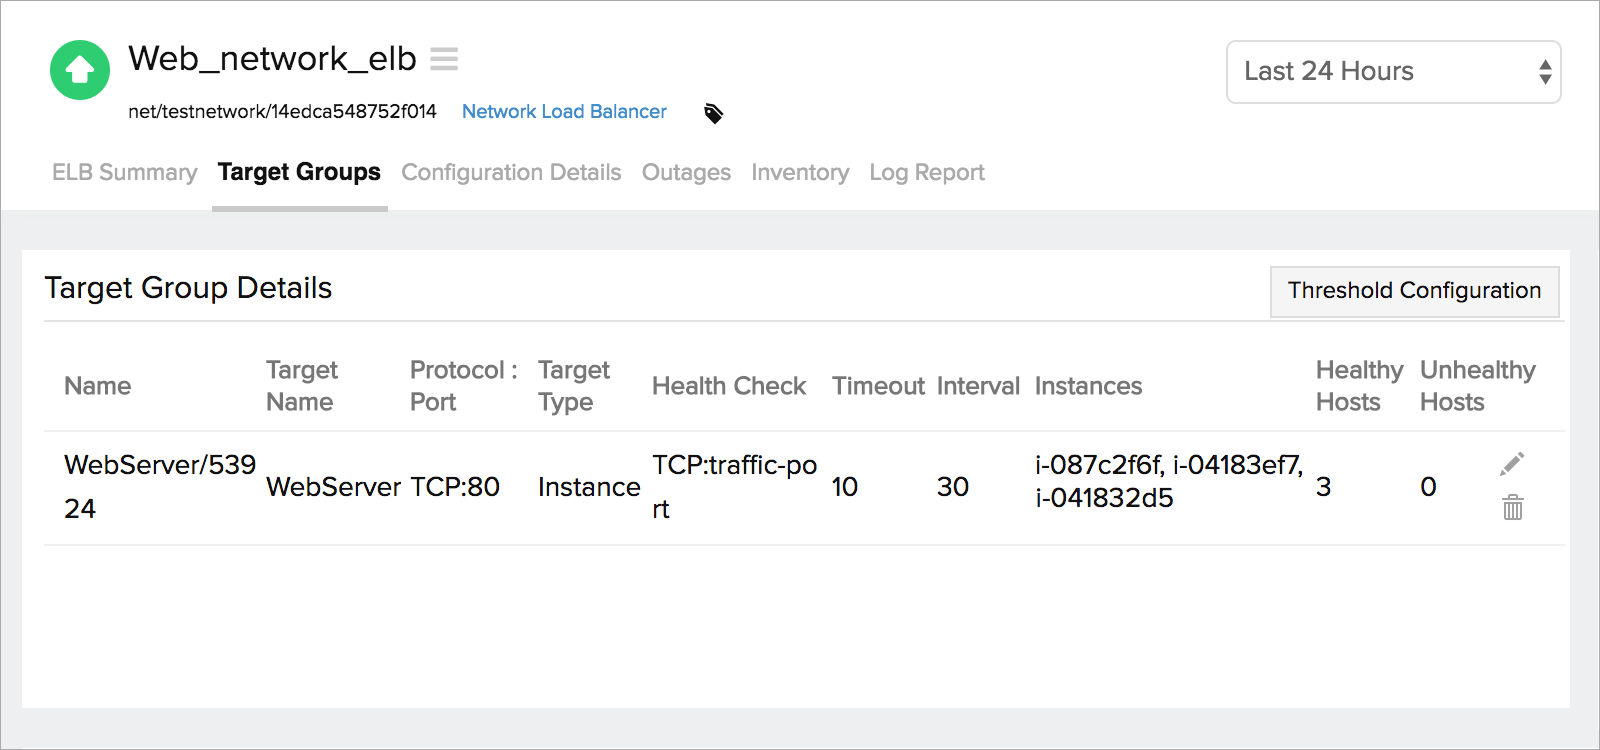Select the Target Groups tab
This screenshot has width=1600, height=750.
(x=299, y=172)
